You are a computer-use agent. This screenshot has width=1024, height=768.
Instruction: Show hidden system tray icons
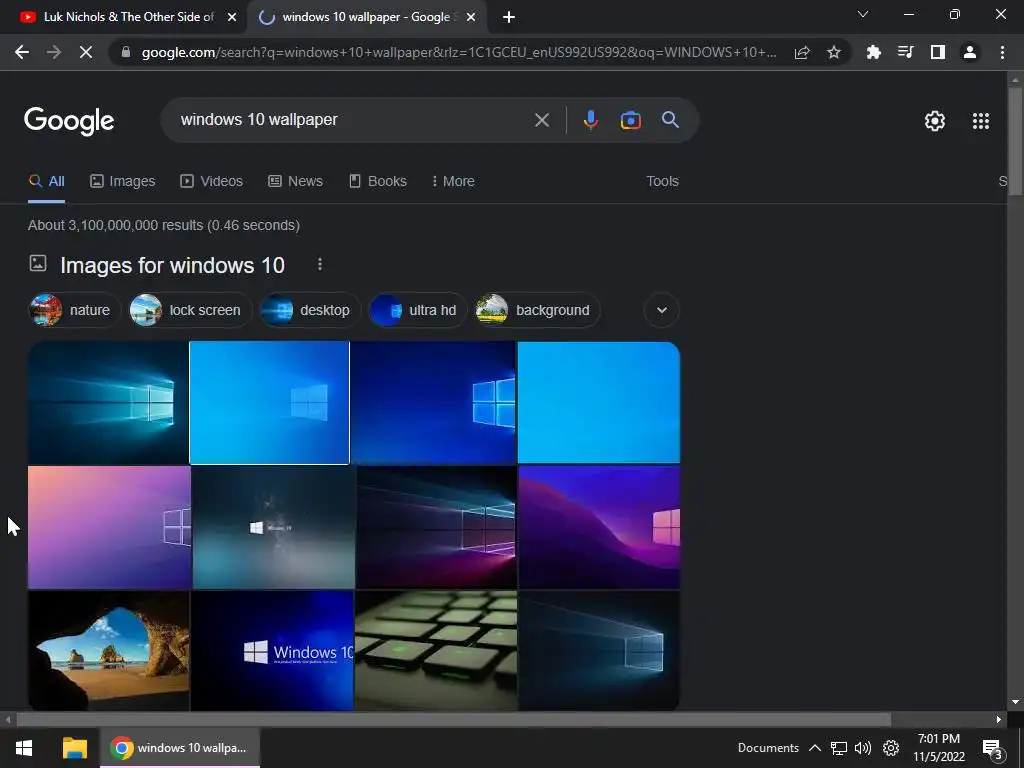pos(815,748)
